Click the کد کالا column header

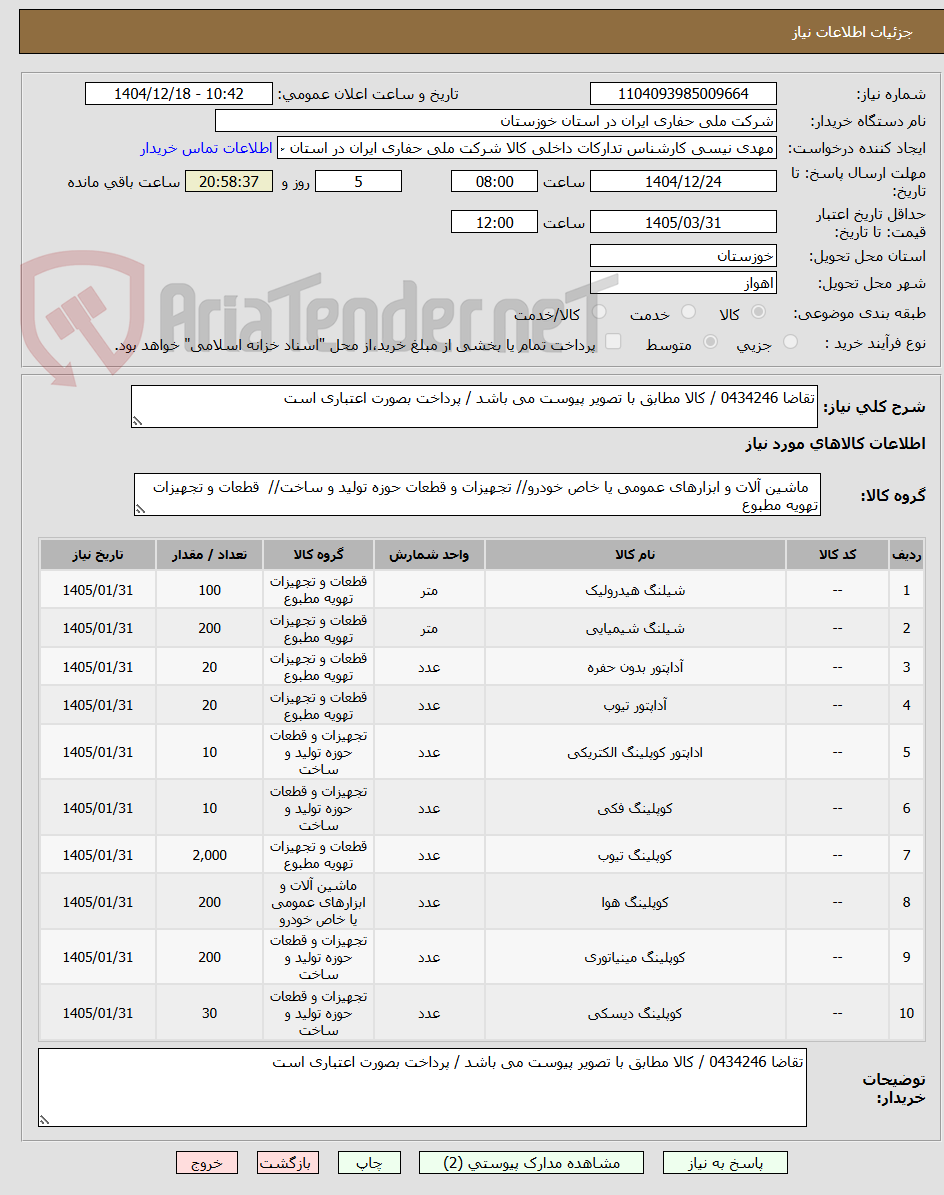click(x=837, y=555)
